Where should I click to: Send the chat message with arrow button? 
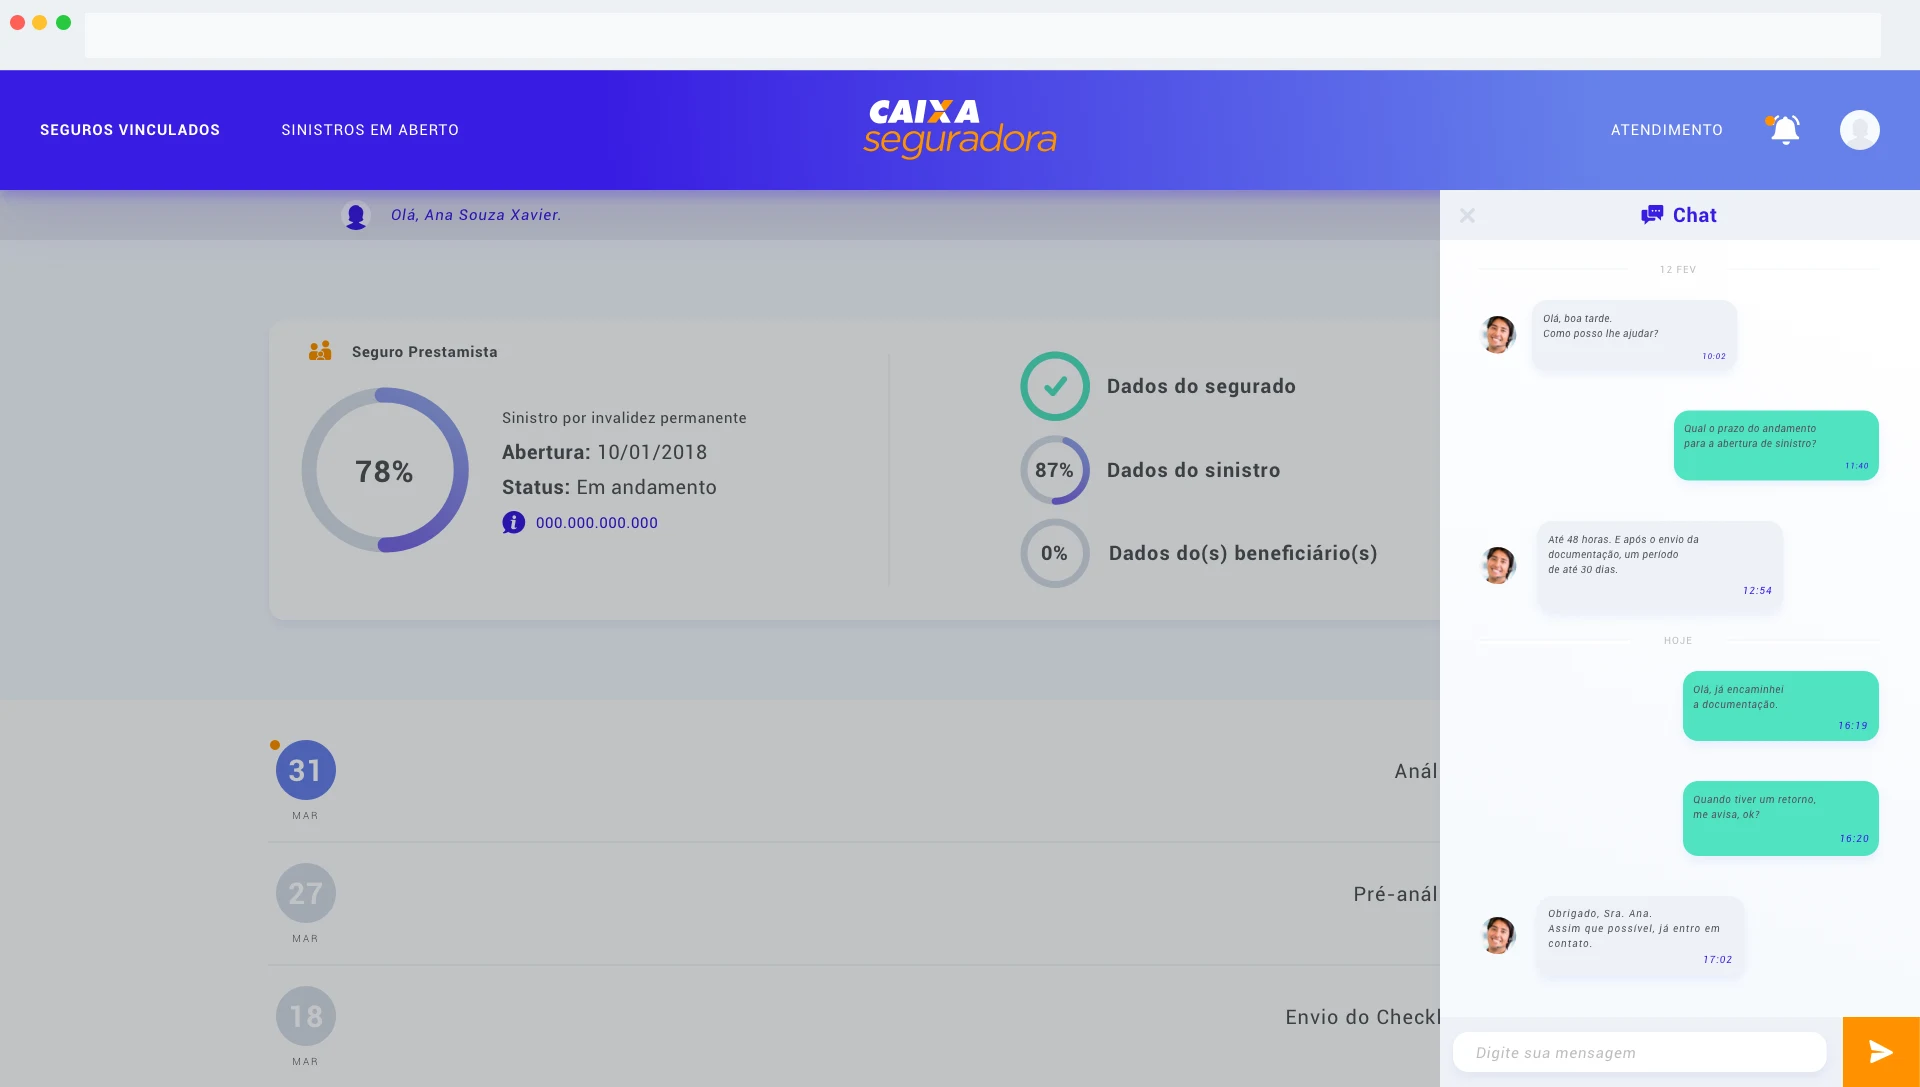click(x=1881, y=1052)
